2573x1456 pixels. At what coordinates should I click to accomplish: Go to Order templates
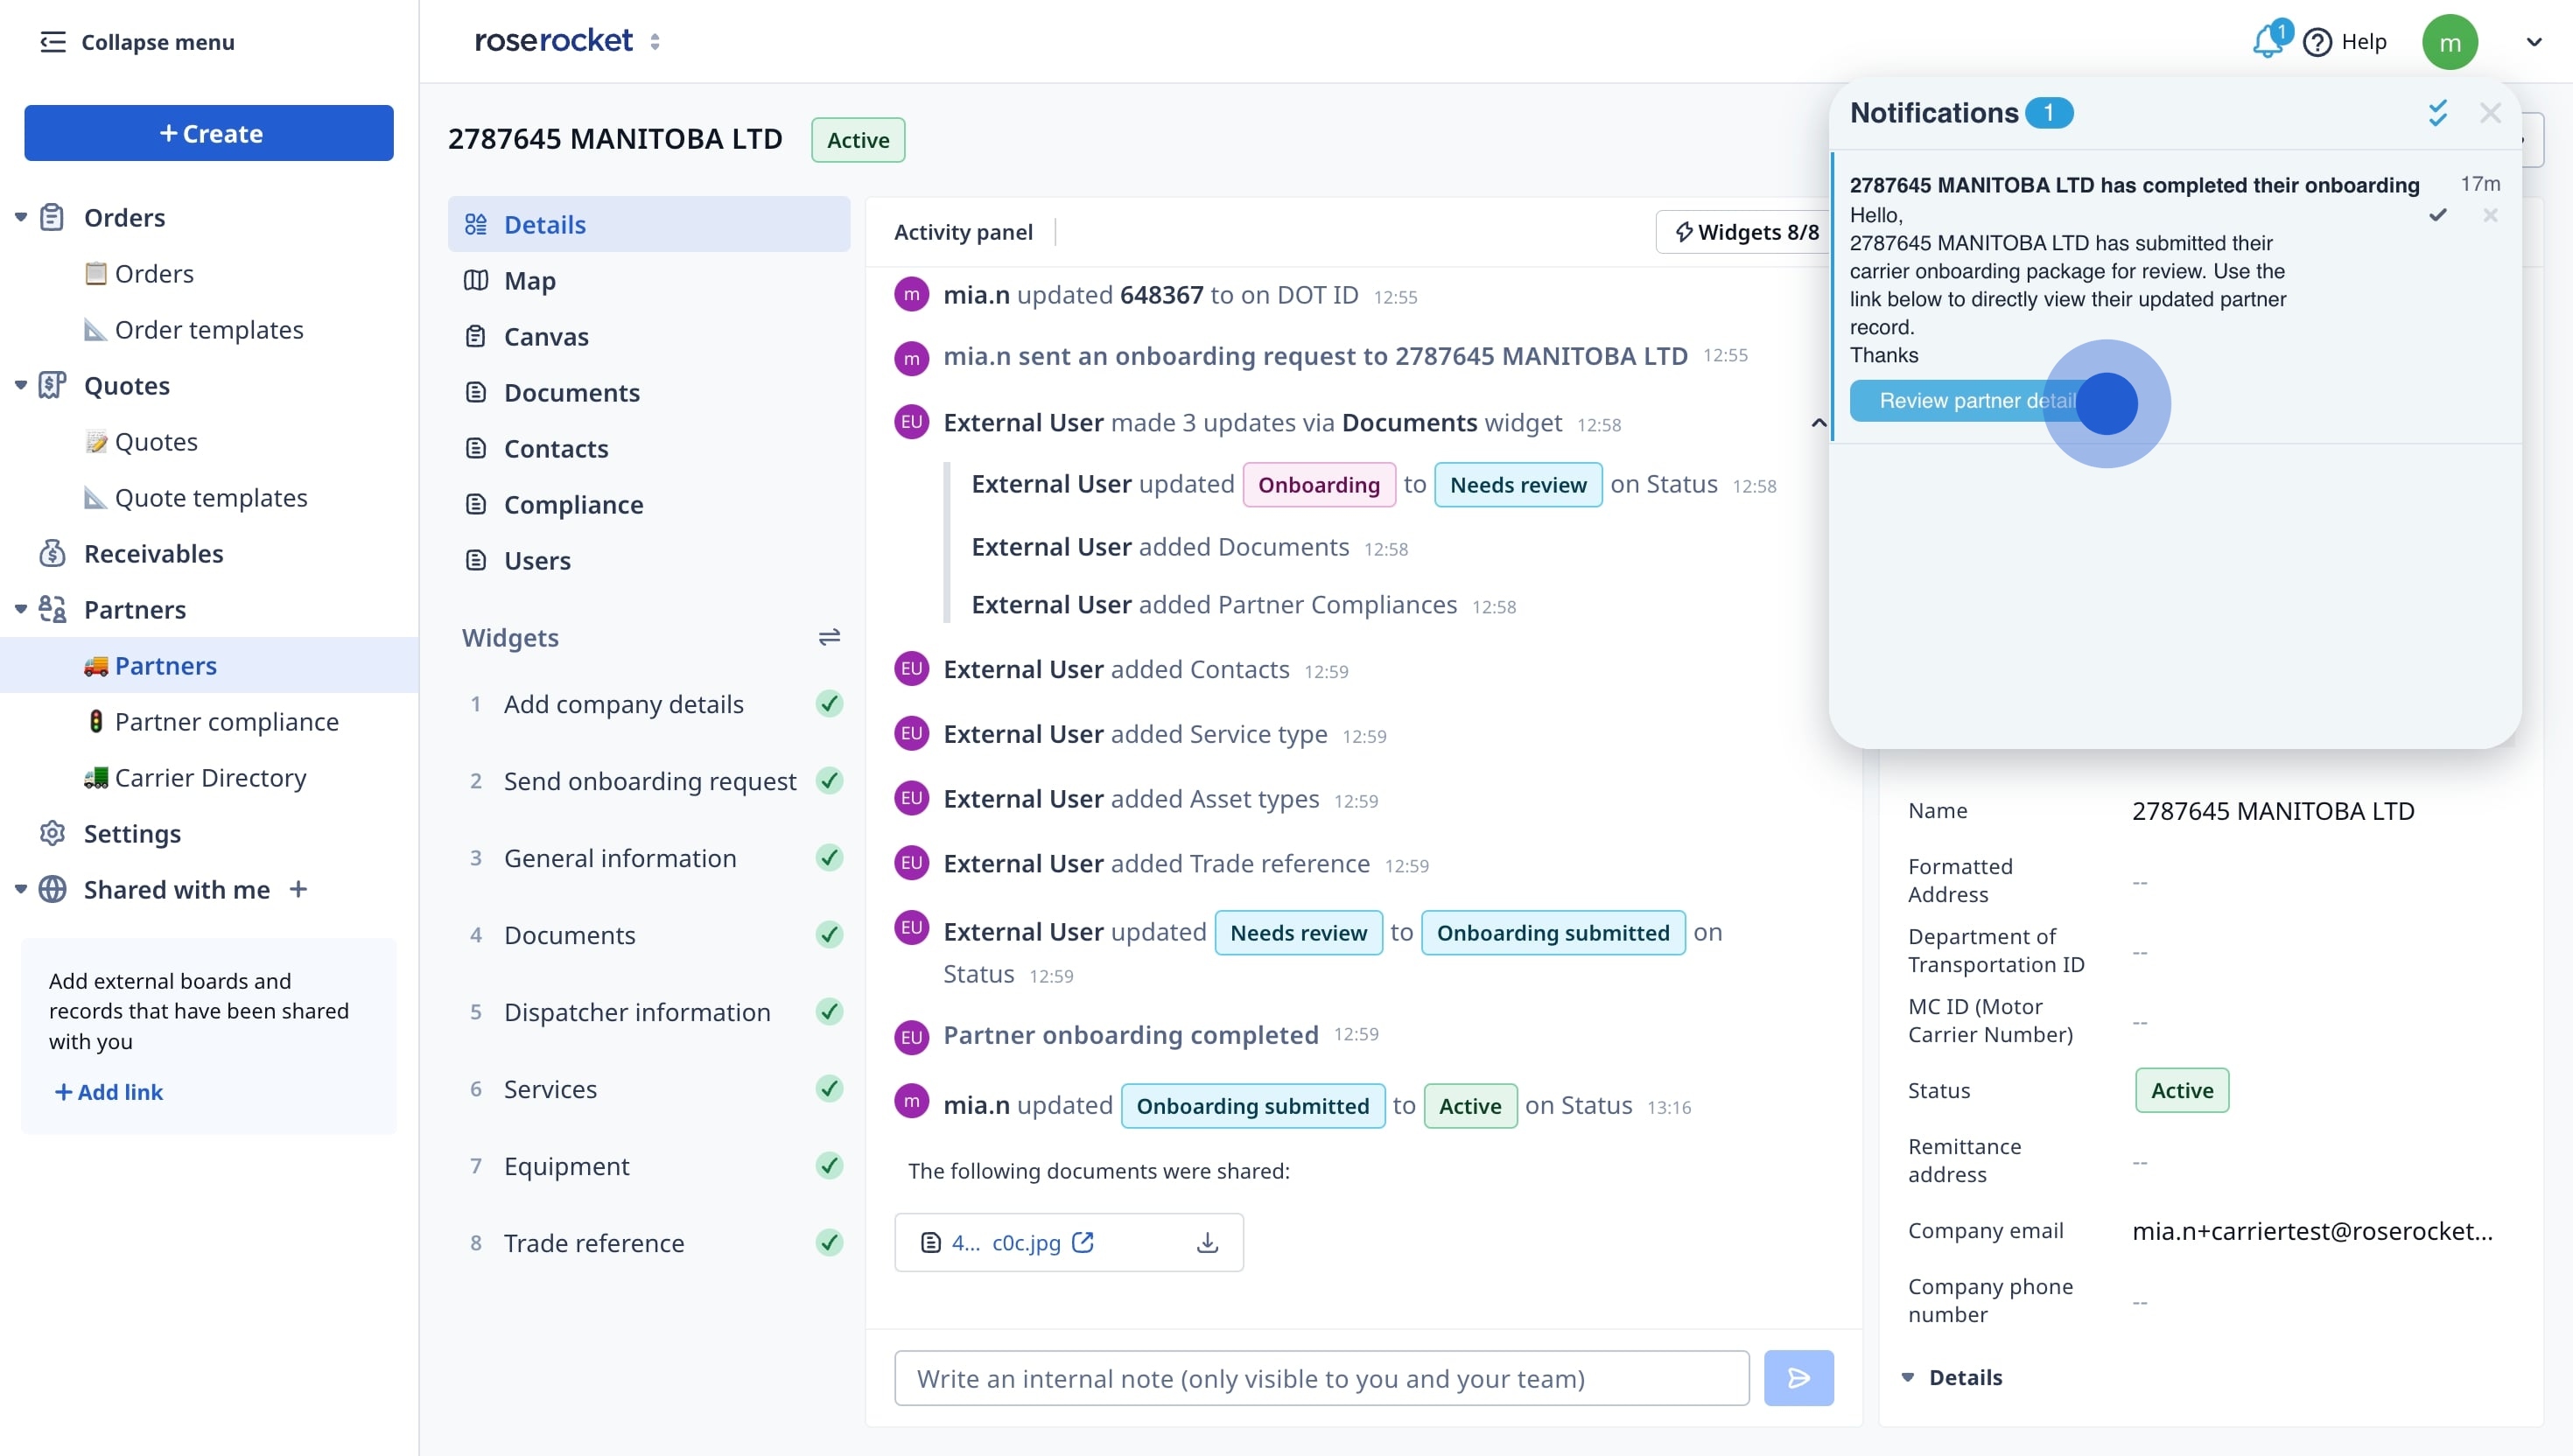click(x=208, y=330)
